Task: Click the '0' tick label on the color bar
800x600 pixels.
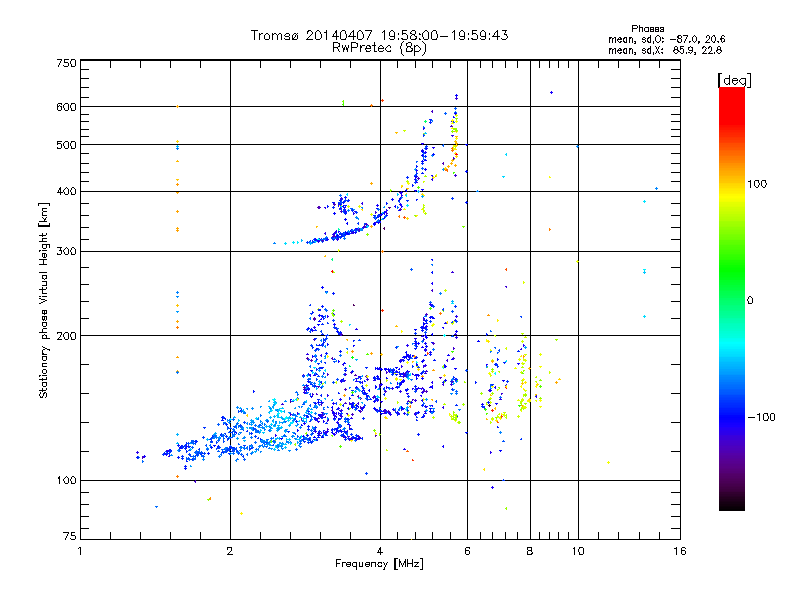Action: click(750, 301)
